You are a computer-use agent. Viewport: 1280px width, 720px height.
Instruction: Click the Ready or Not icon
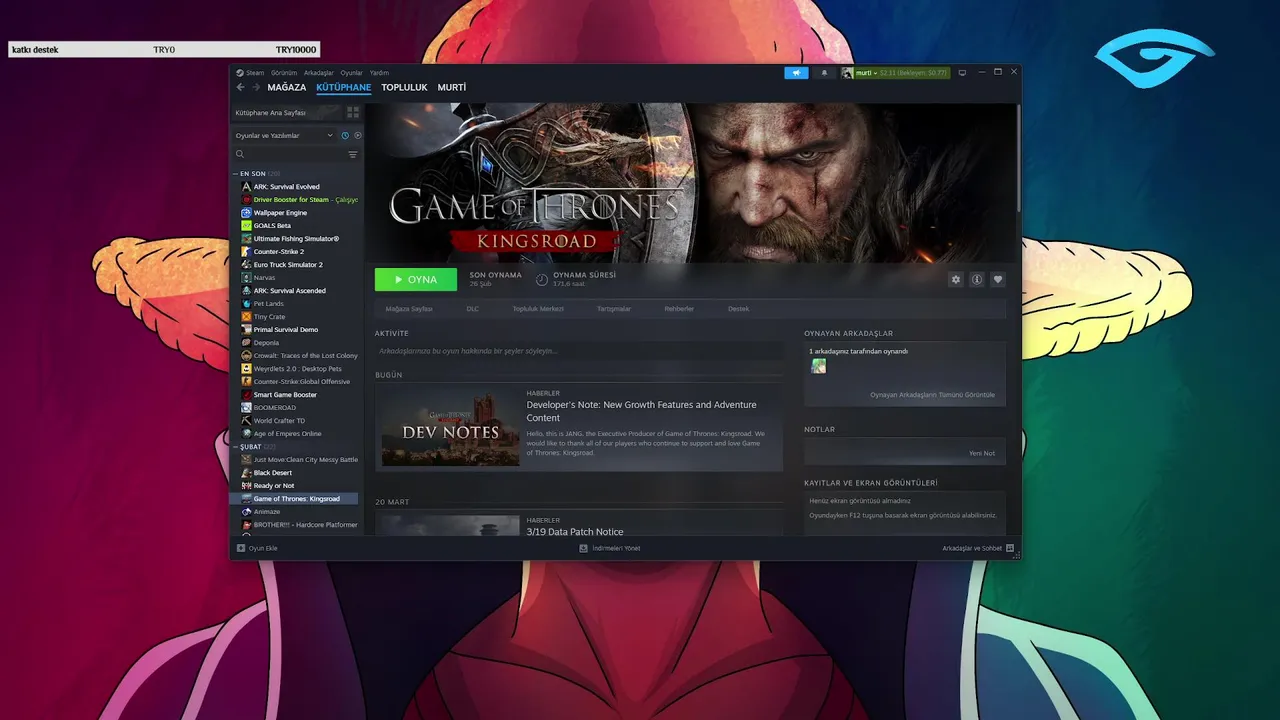click(246, 486)
